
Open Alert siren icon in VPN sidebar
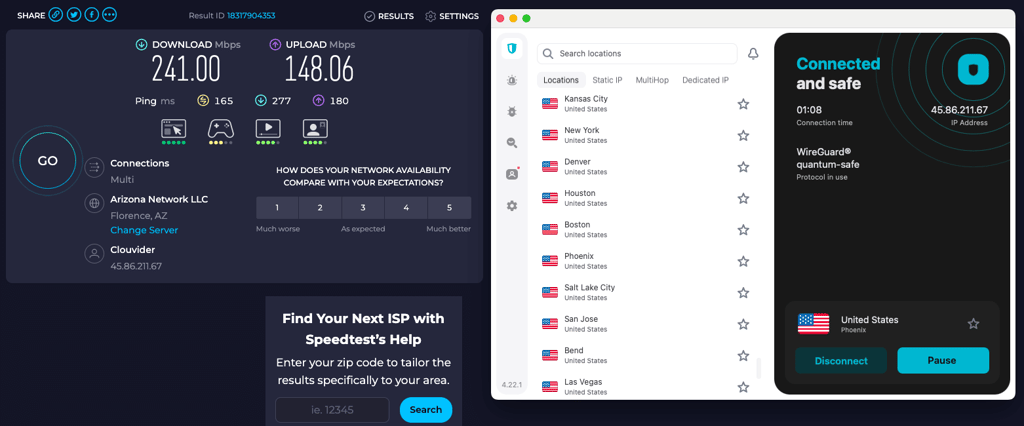click(x=512, y=80)
